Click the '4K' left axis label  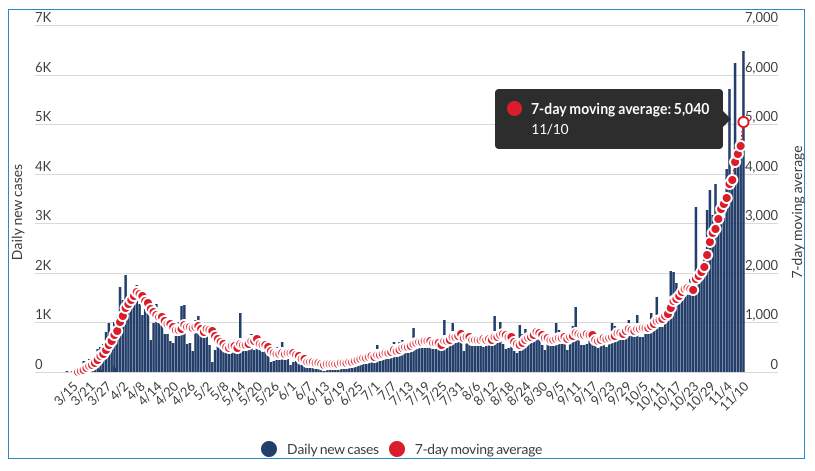[43, 166]
